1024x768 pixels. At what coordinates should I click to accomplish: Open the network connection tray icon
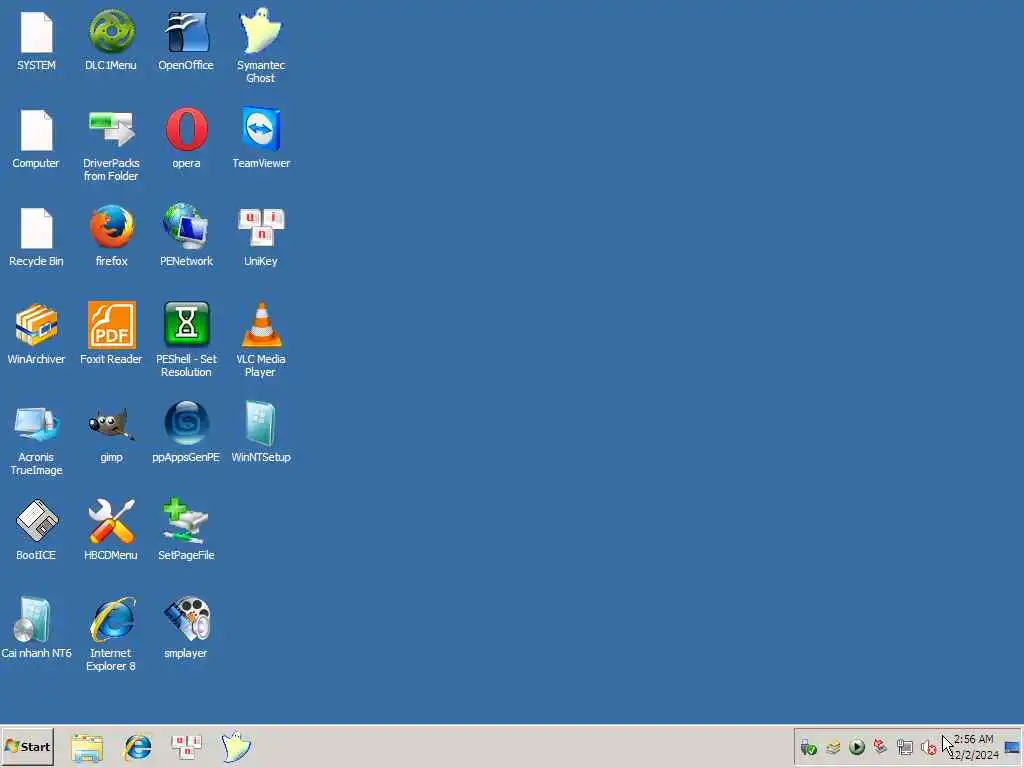point(904,747)
